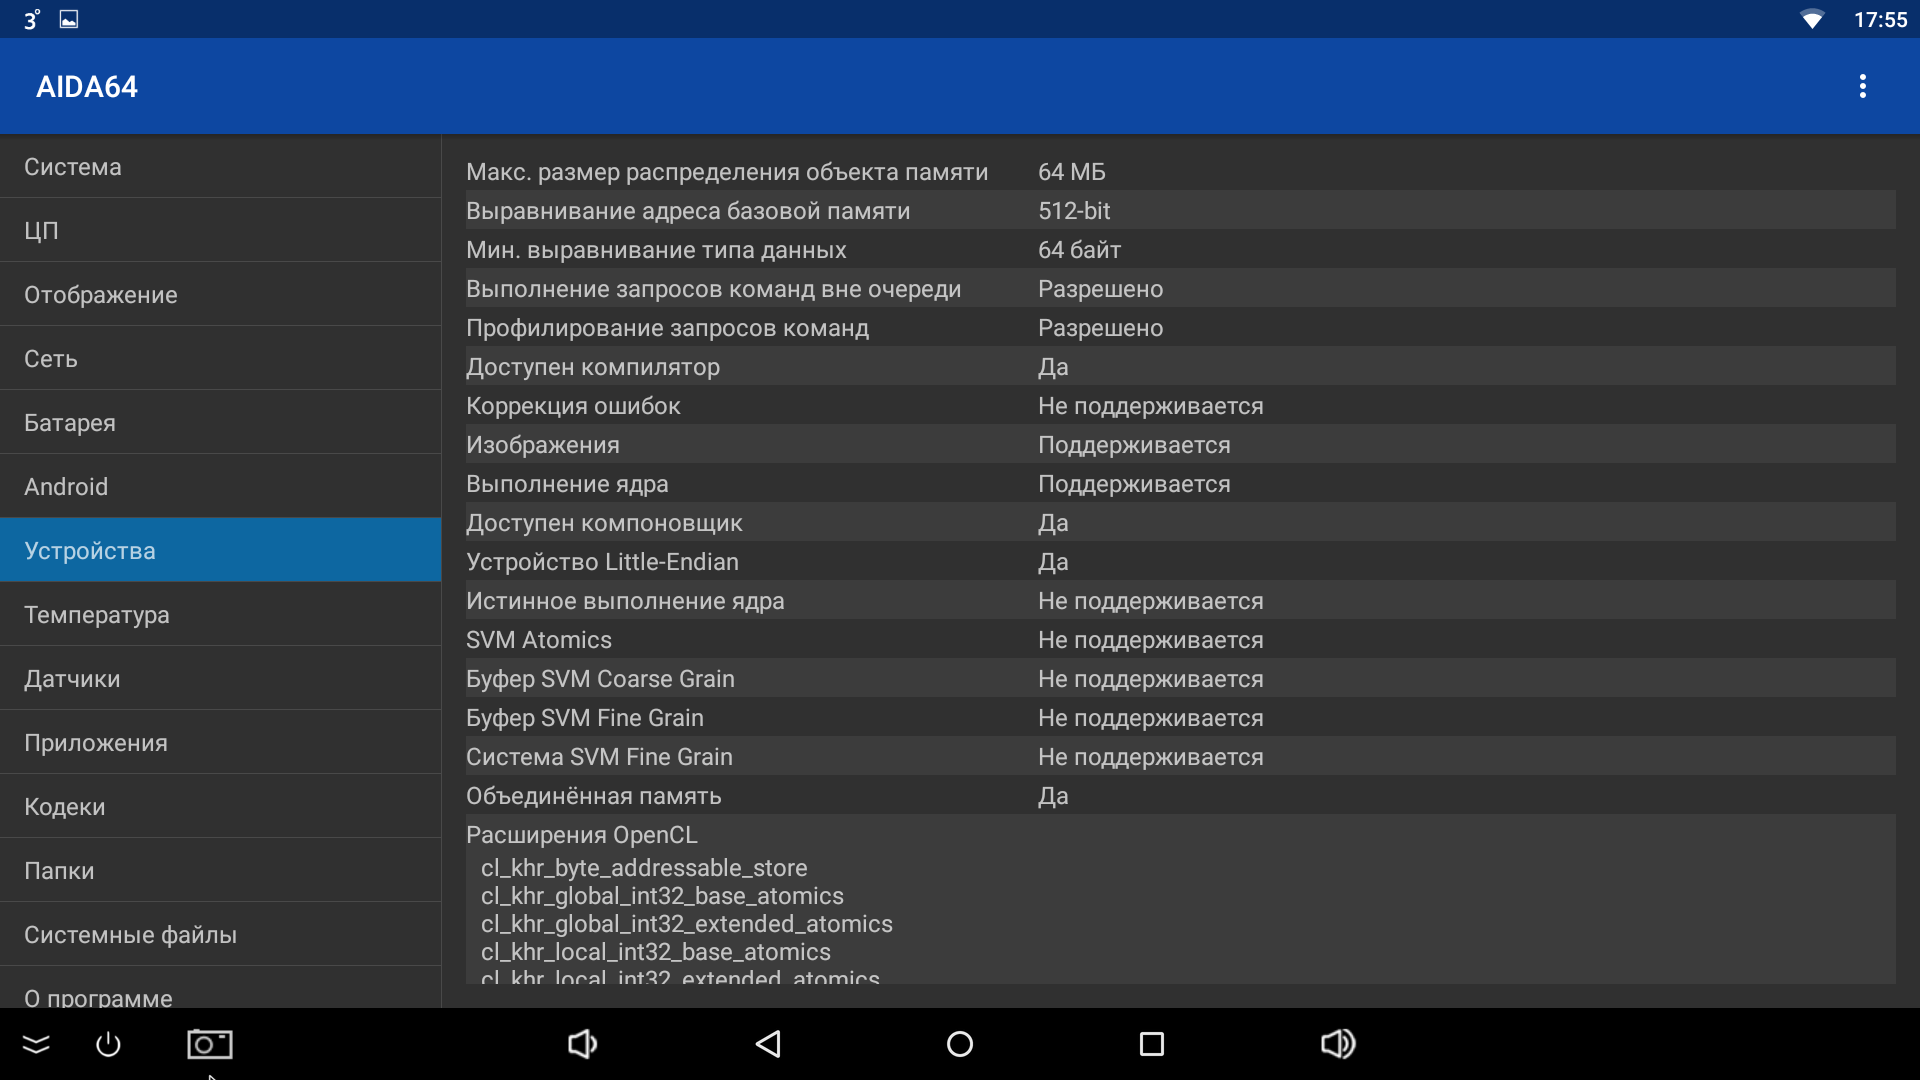Open the Батарея section
Viewport: 1920px width, 1080px height.
pyautogui.click(x=220, y=423)
